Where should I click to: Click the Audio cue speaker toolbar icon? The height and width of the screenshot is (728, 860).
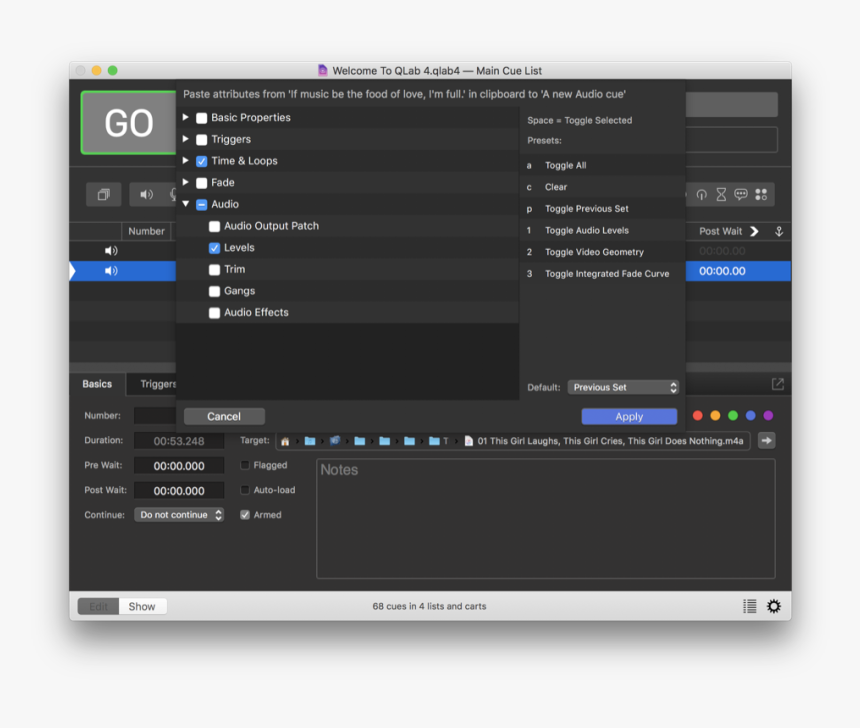click(x=146, y=195)
